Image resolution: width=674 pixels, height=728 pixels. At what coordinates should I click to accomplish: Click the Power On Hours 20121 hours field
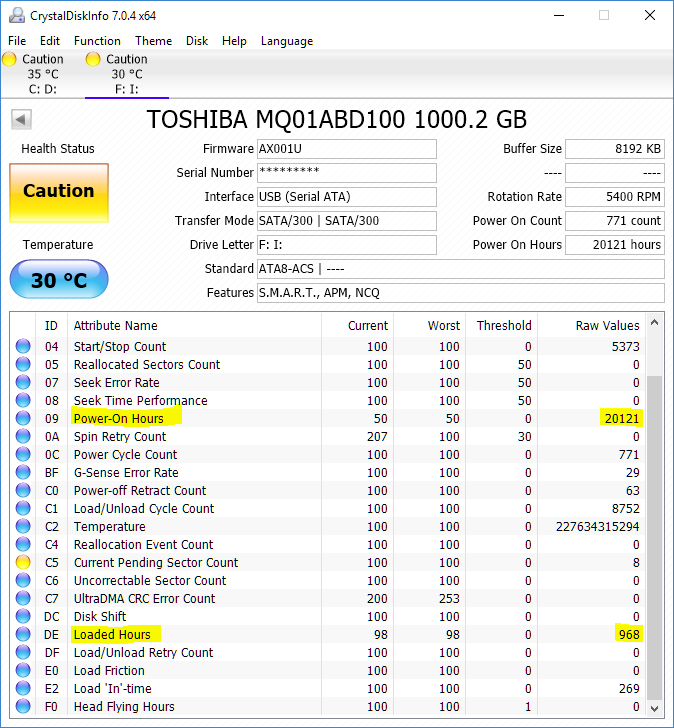tap(615, 245)
